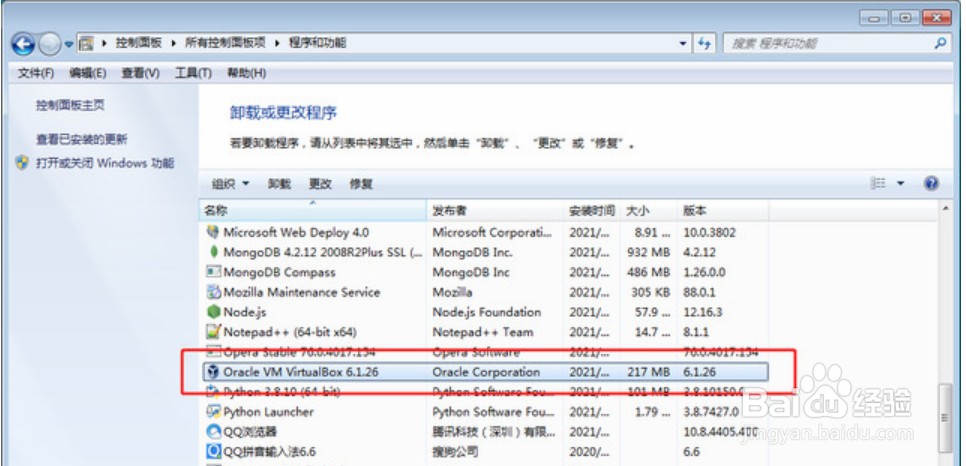The height and width of the screenshot is (466, 966).
Task: Select the Python 3.8.10 icon
Action: click(213, 391)
